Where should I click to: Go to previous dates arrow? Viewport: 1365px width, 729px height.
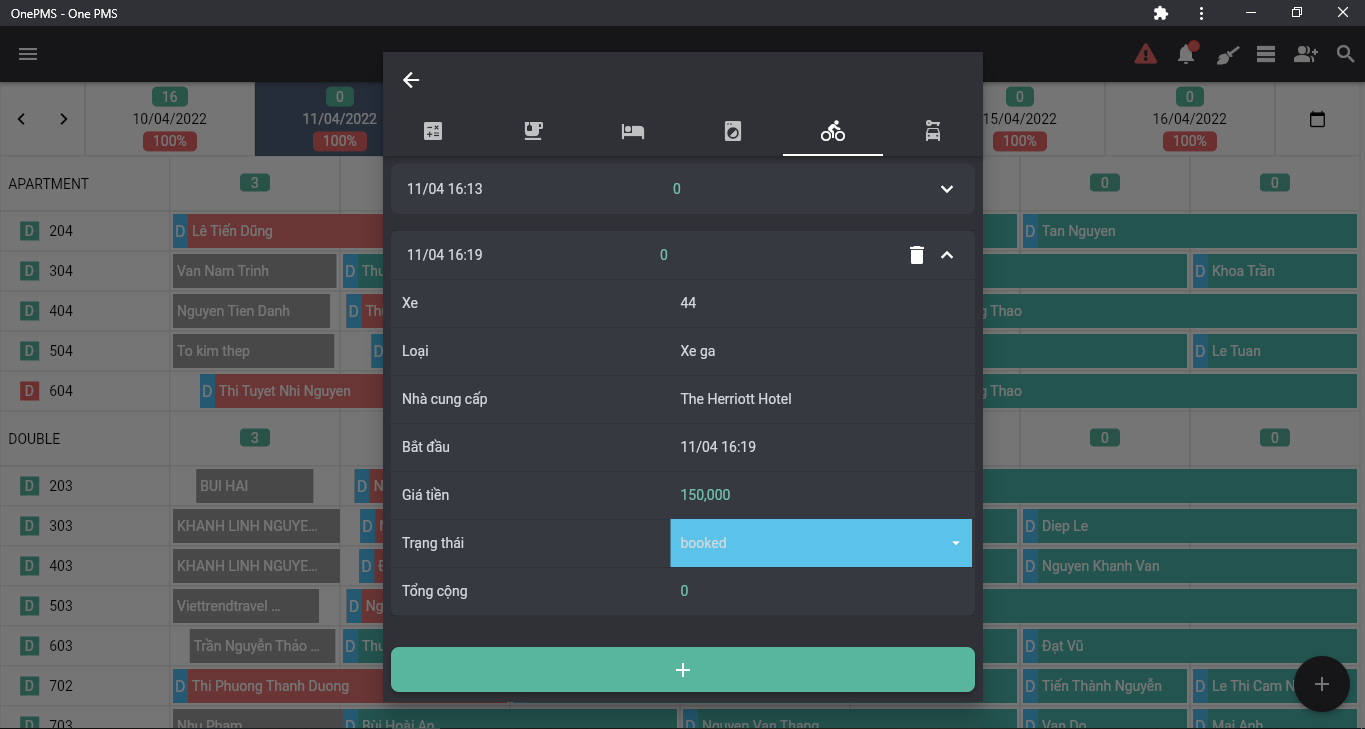pyautogui.click(x=21, y=119)
